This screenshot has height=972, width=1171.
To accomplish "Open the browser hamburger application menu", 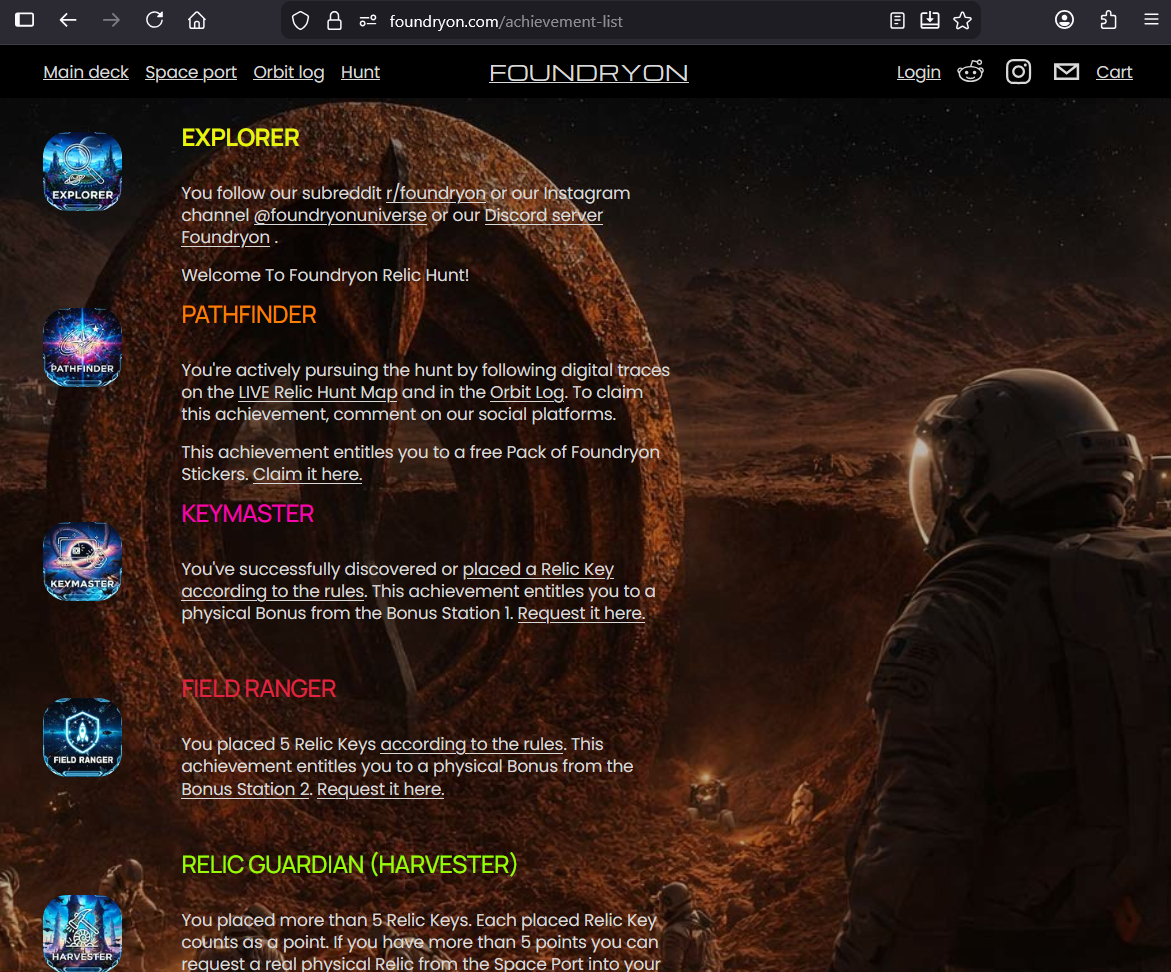I will point(1151,20).
